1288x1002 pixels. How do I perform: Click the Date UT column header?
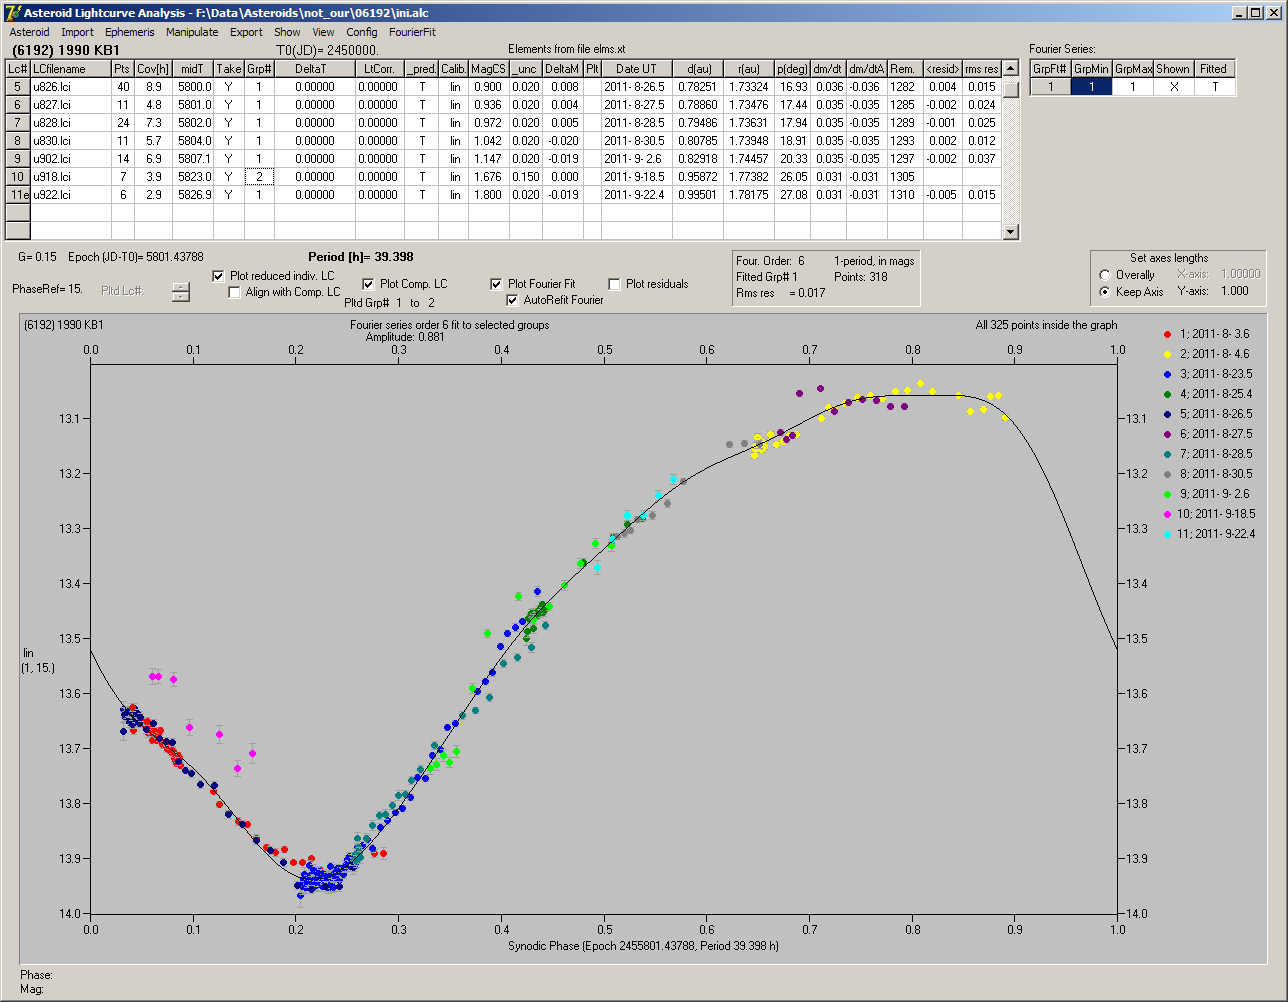tap(636, 69)
